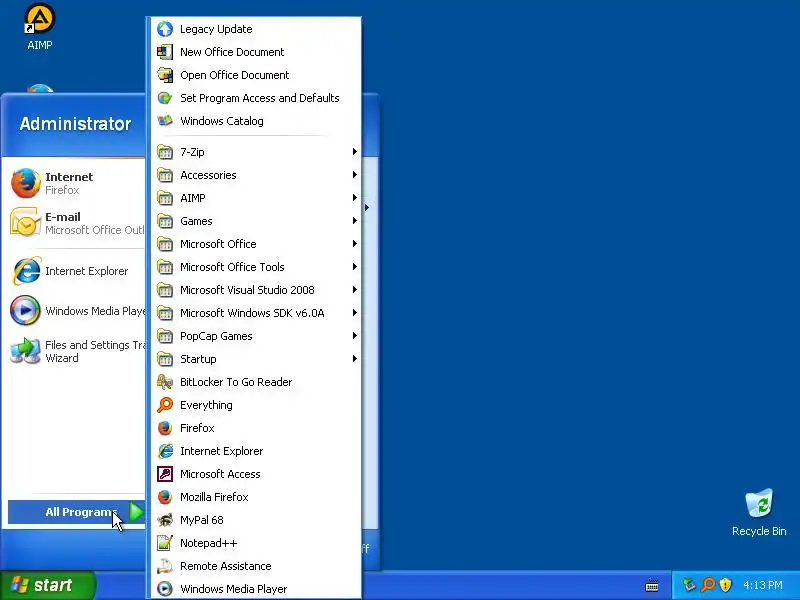Expand Microsoft Visual Studio 2008 arrow

tap(355, 289)
